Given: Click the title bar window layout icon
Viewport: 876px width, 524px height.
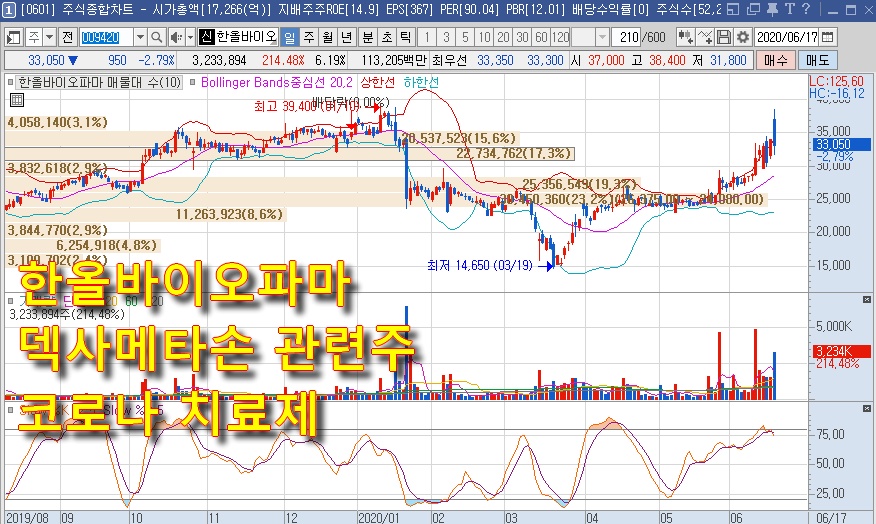Looking at the screenshot, I should [x=733, y=9].
